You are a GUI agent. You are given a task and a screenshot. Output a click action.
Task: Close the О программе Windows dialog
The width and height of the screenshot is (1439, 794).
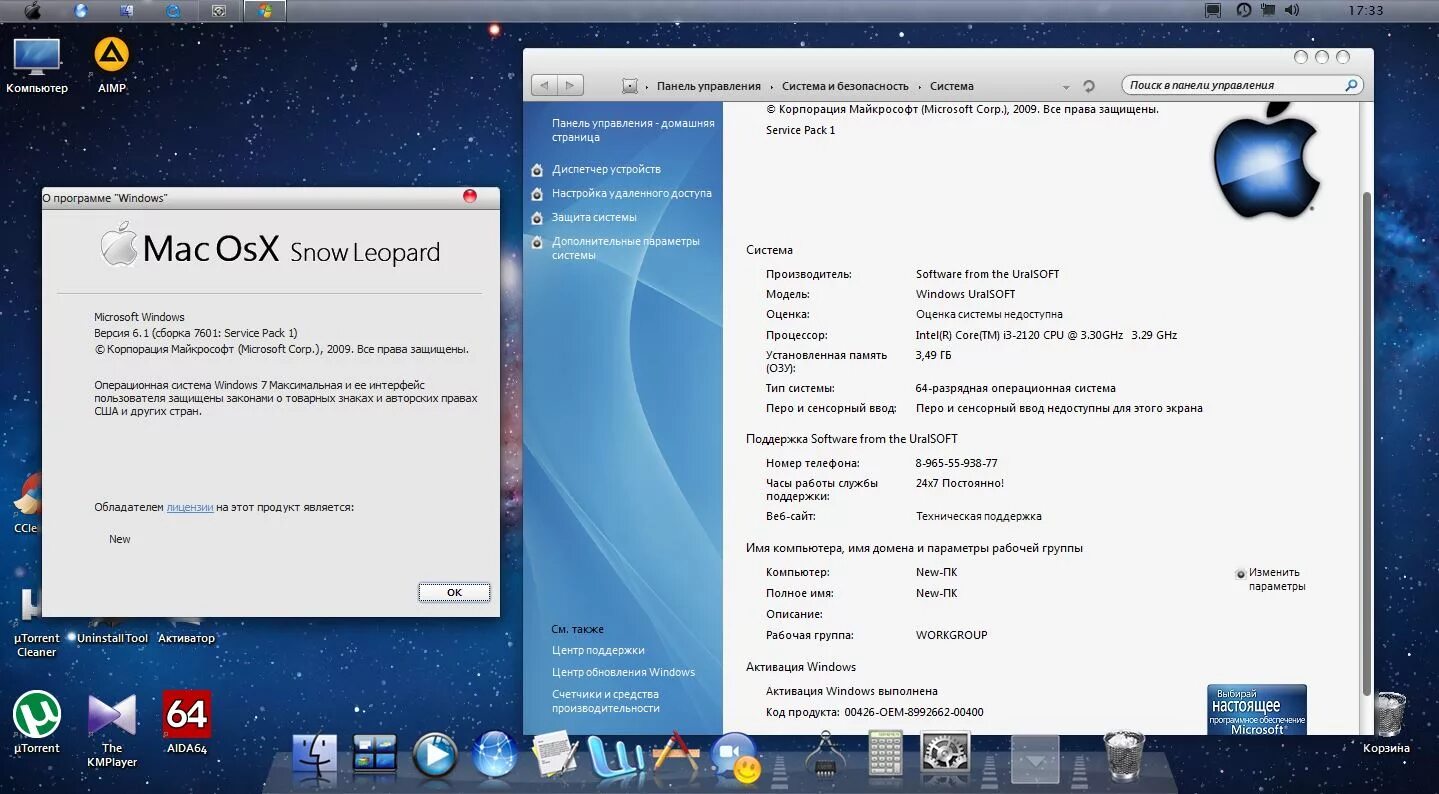[470, 196]
